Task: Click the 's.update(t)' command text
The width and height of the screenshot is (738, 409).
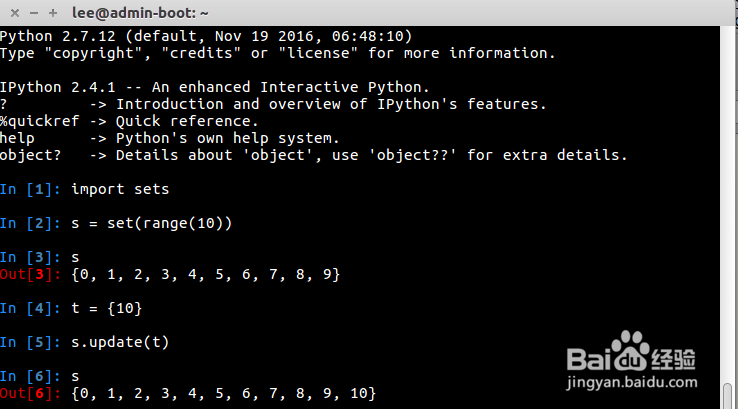Action: pyautogui.click(x=120, y=342)
